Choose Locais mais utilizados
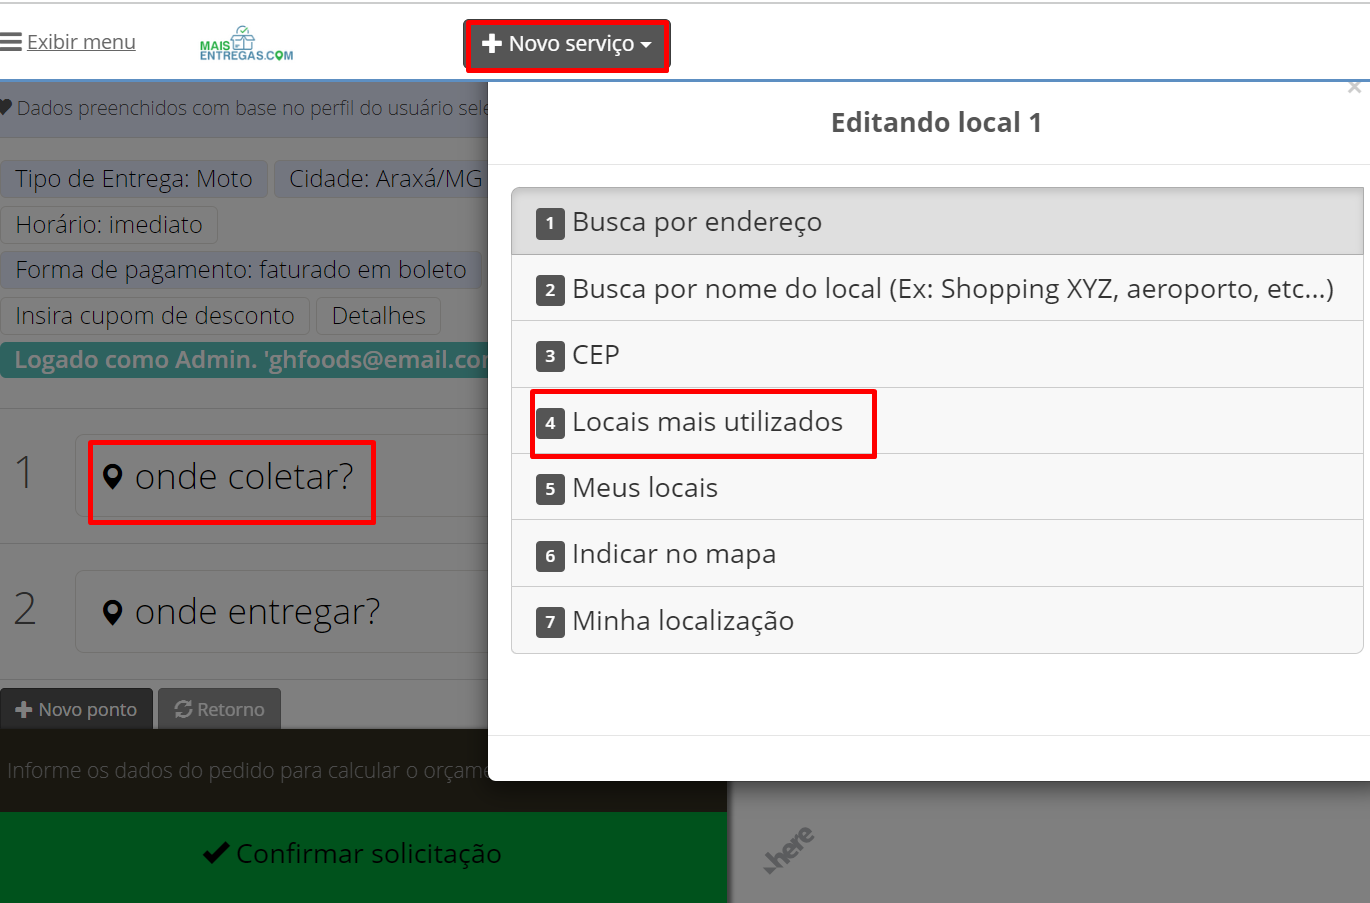This screenshot has width=1370, height=903. [x=937, y=421]
